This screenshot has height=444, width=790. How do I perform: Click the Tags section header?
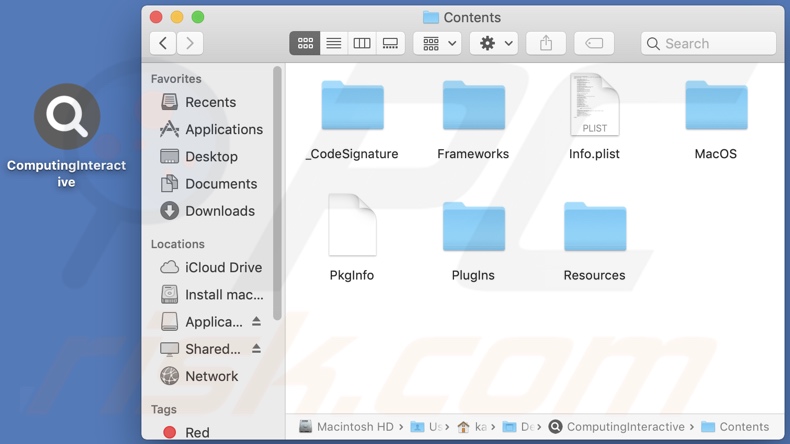[x=164, y=410]
